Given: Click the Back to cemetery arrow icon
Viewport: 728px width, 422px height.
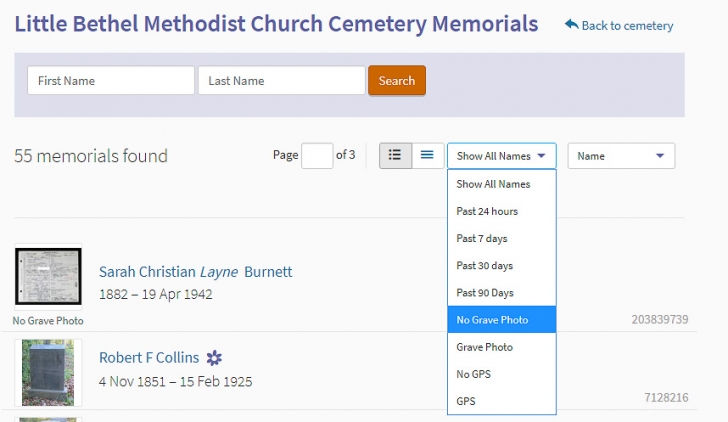Looking at the screenshot, I should coord(571,24).
